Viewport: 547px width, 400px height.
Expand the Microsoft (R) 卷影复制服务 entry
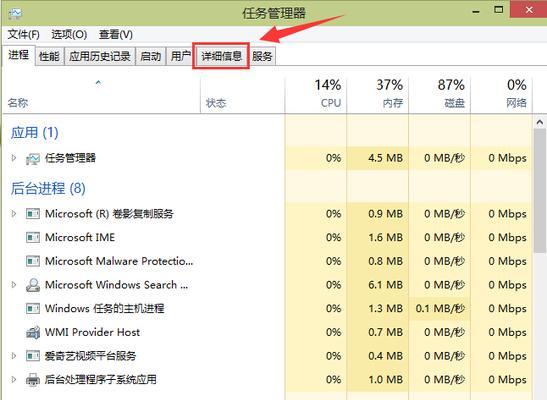point(14,213)
